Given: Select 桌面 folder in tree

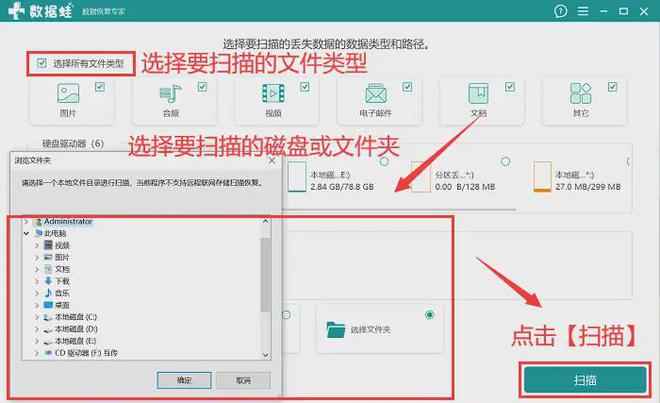Looking at the screenshot, I should point(62,305).
